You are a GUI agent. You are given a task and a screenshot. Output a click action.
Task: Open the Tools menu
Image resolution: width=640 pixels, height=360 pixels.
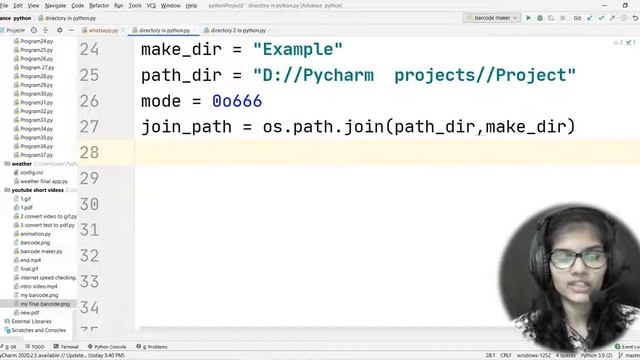tap(135, 6)
